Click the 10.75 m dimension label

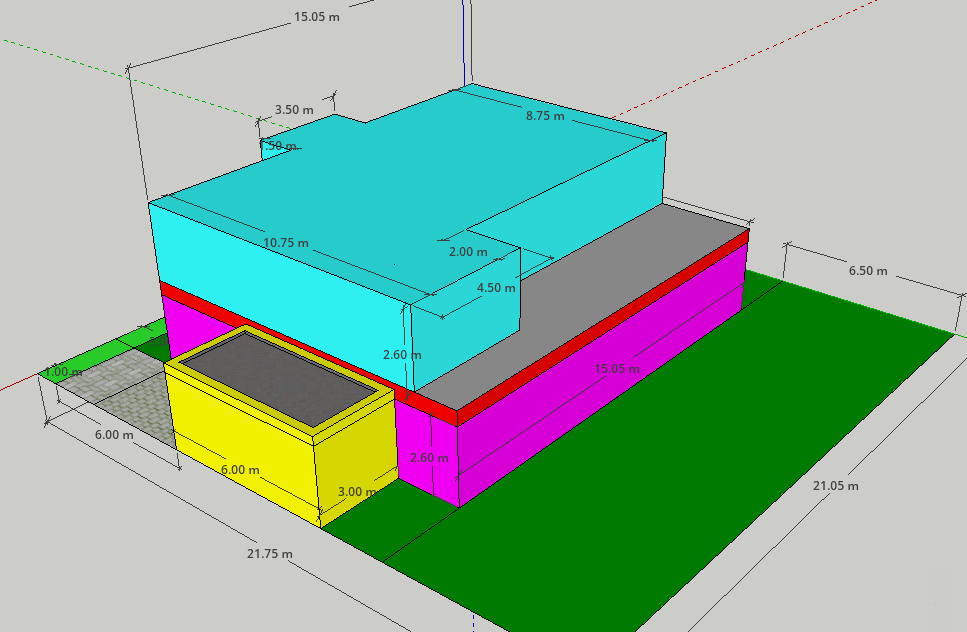pos(286,243)
